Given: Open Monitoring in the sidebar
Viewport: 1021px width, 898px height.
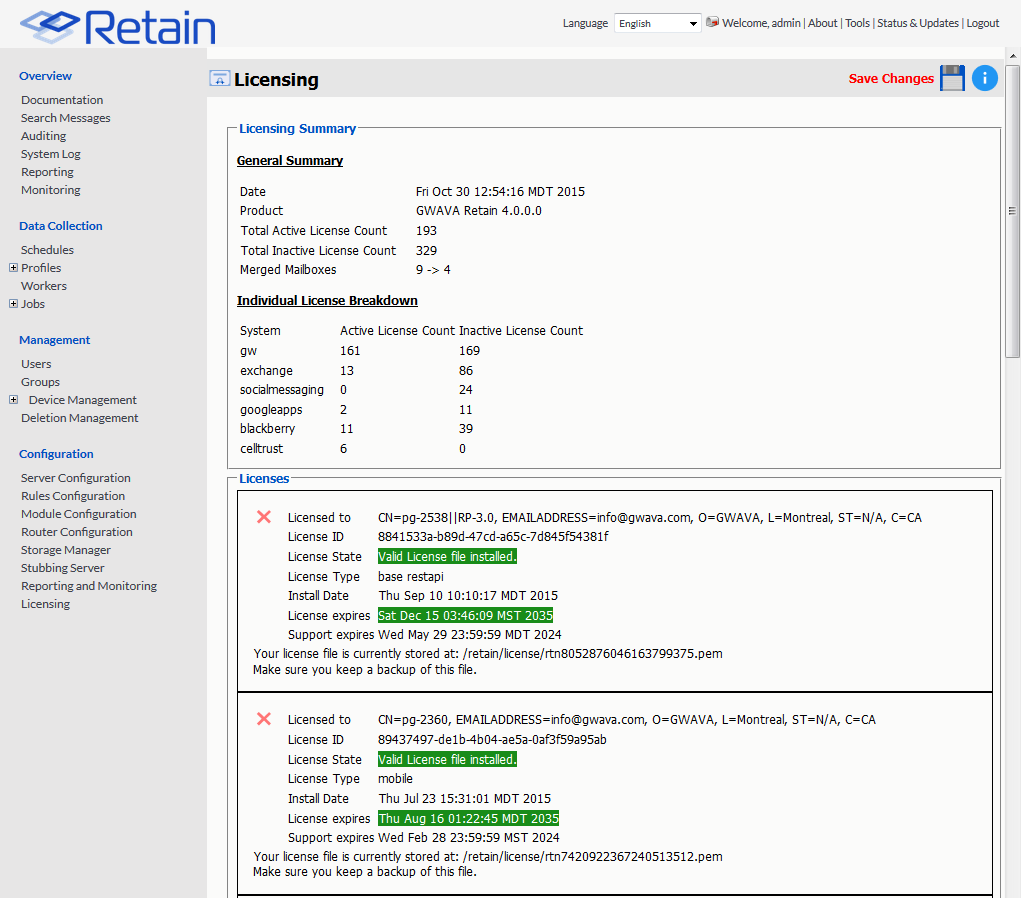Looking at the screenshot, I should 50,190.
